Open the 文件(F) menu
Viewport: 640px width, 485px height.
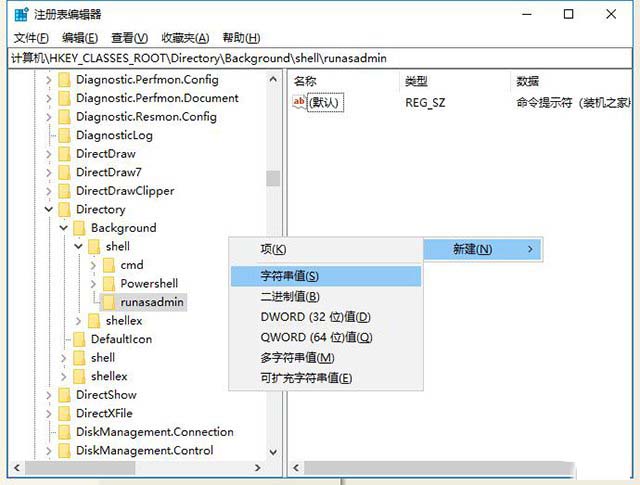coord(31,38)
